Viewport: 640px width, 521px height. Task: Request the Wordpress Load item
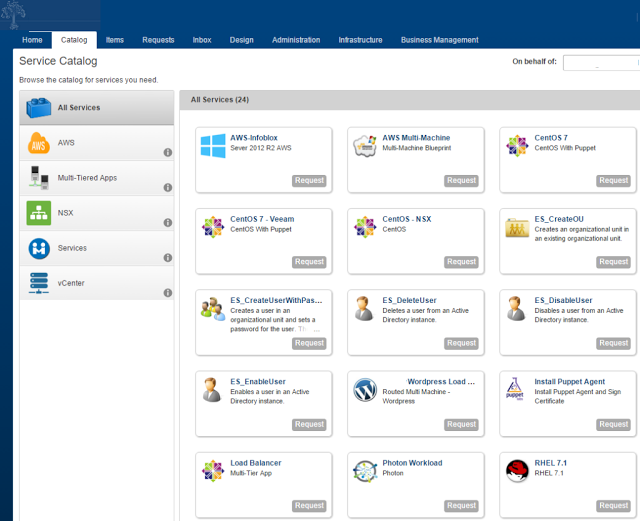point(461,425)
